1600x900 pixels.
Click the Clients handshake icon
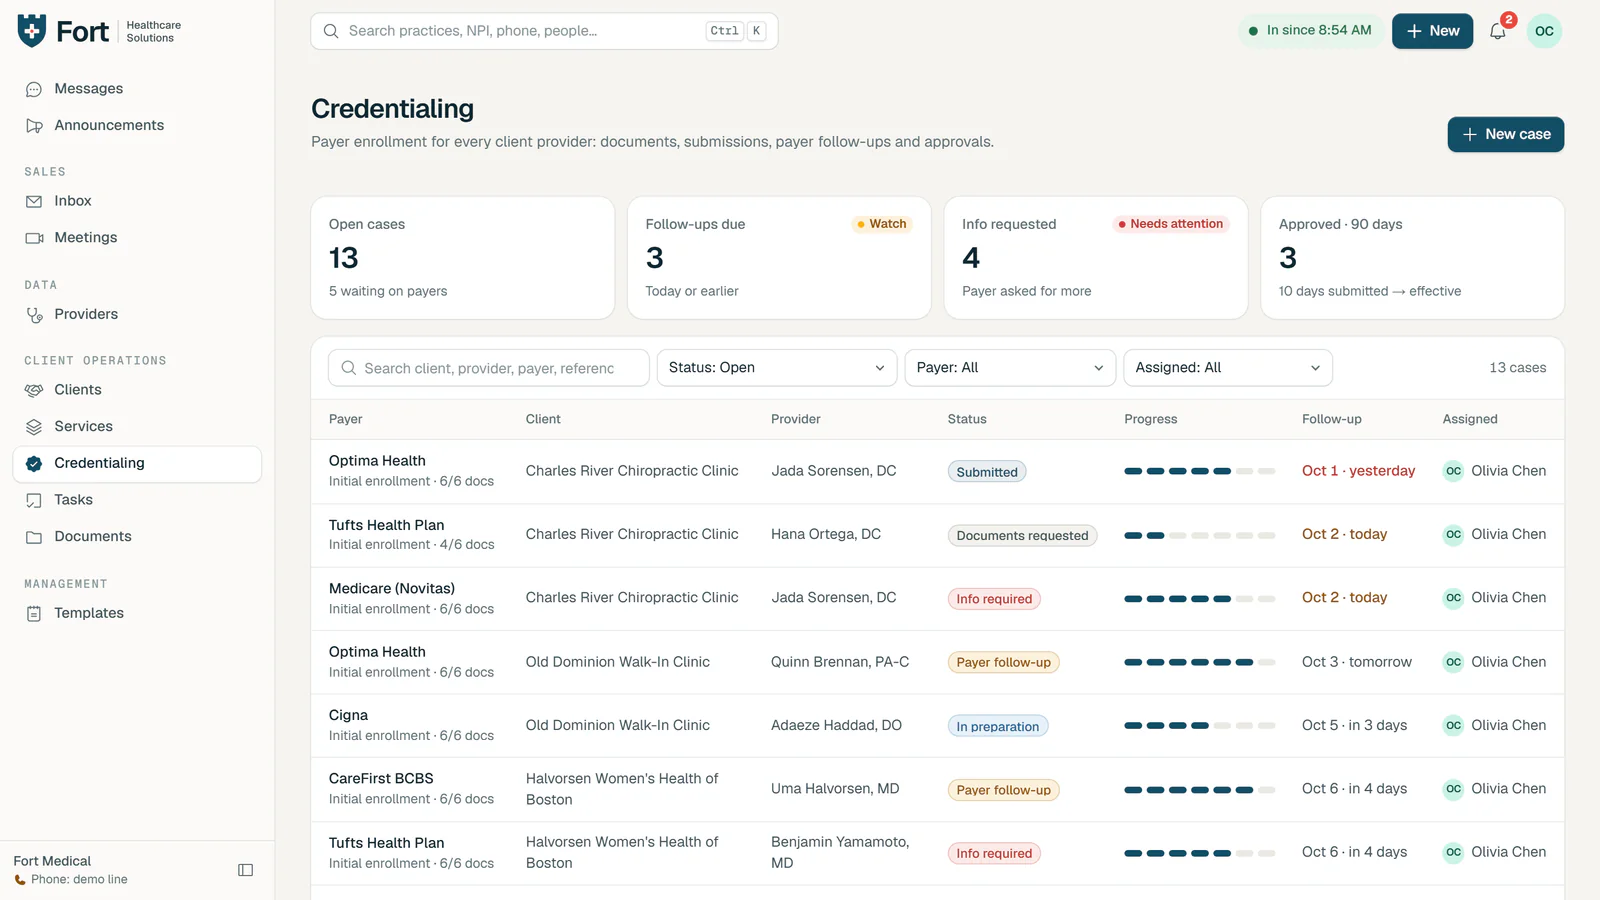point(34,390)
